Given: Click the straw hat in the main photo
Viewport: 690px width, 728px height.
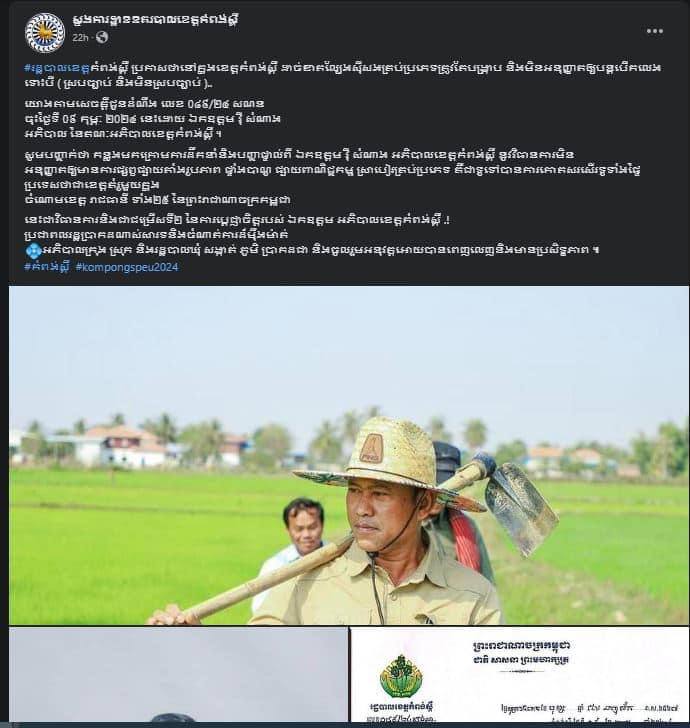Looking at the screenshot, I should 390,462.
